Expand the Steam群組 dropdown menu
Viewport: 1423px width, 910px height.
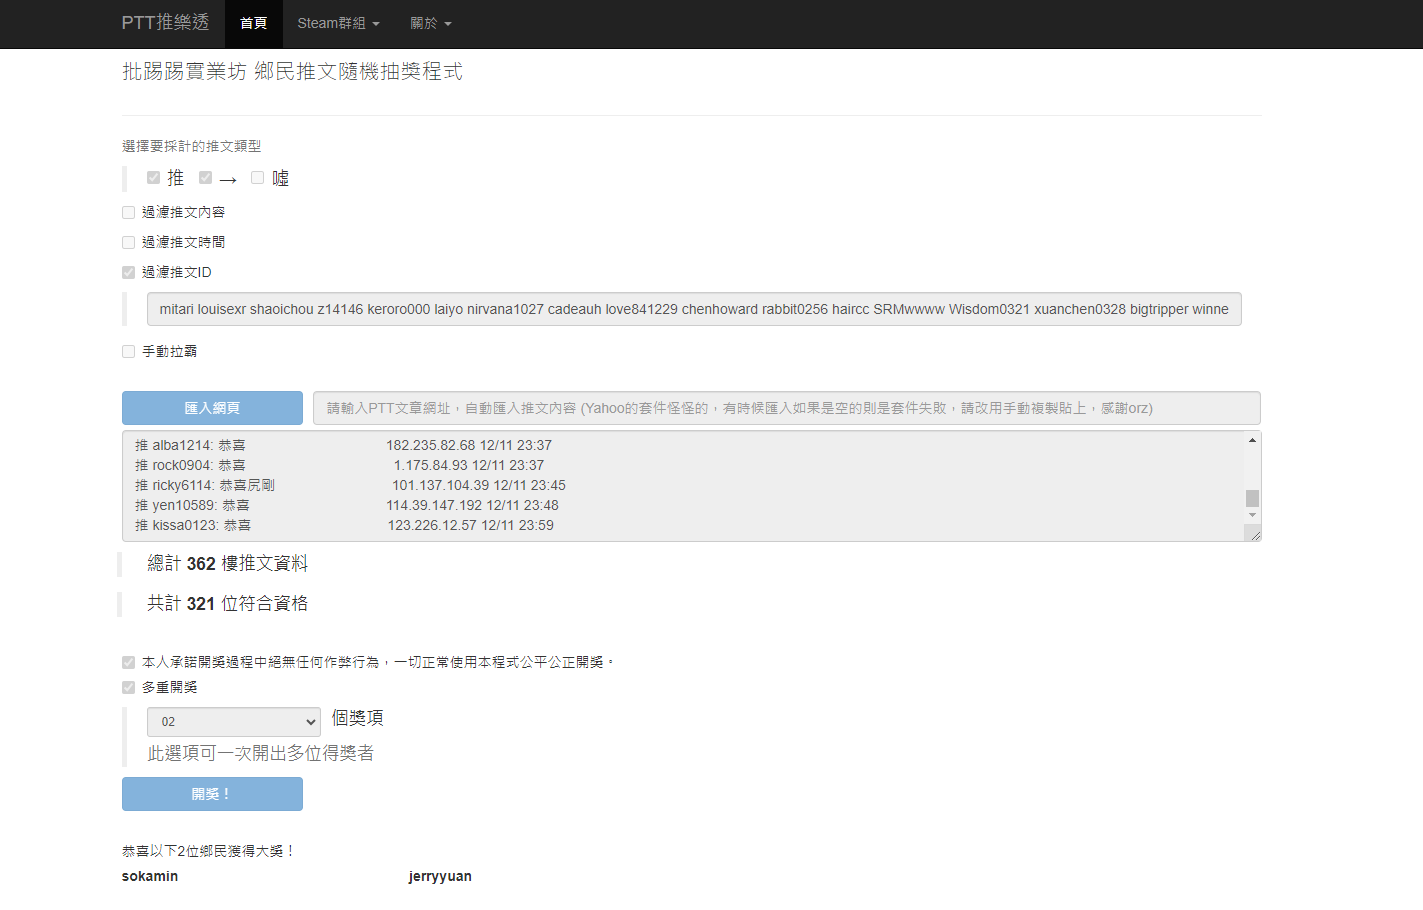pos(338,24)
